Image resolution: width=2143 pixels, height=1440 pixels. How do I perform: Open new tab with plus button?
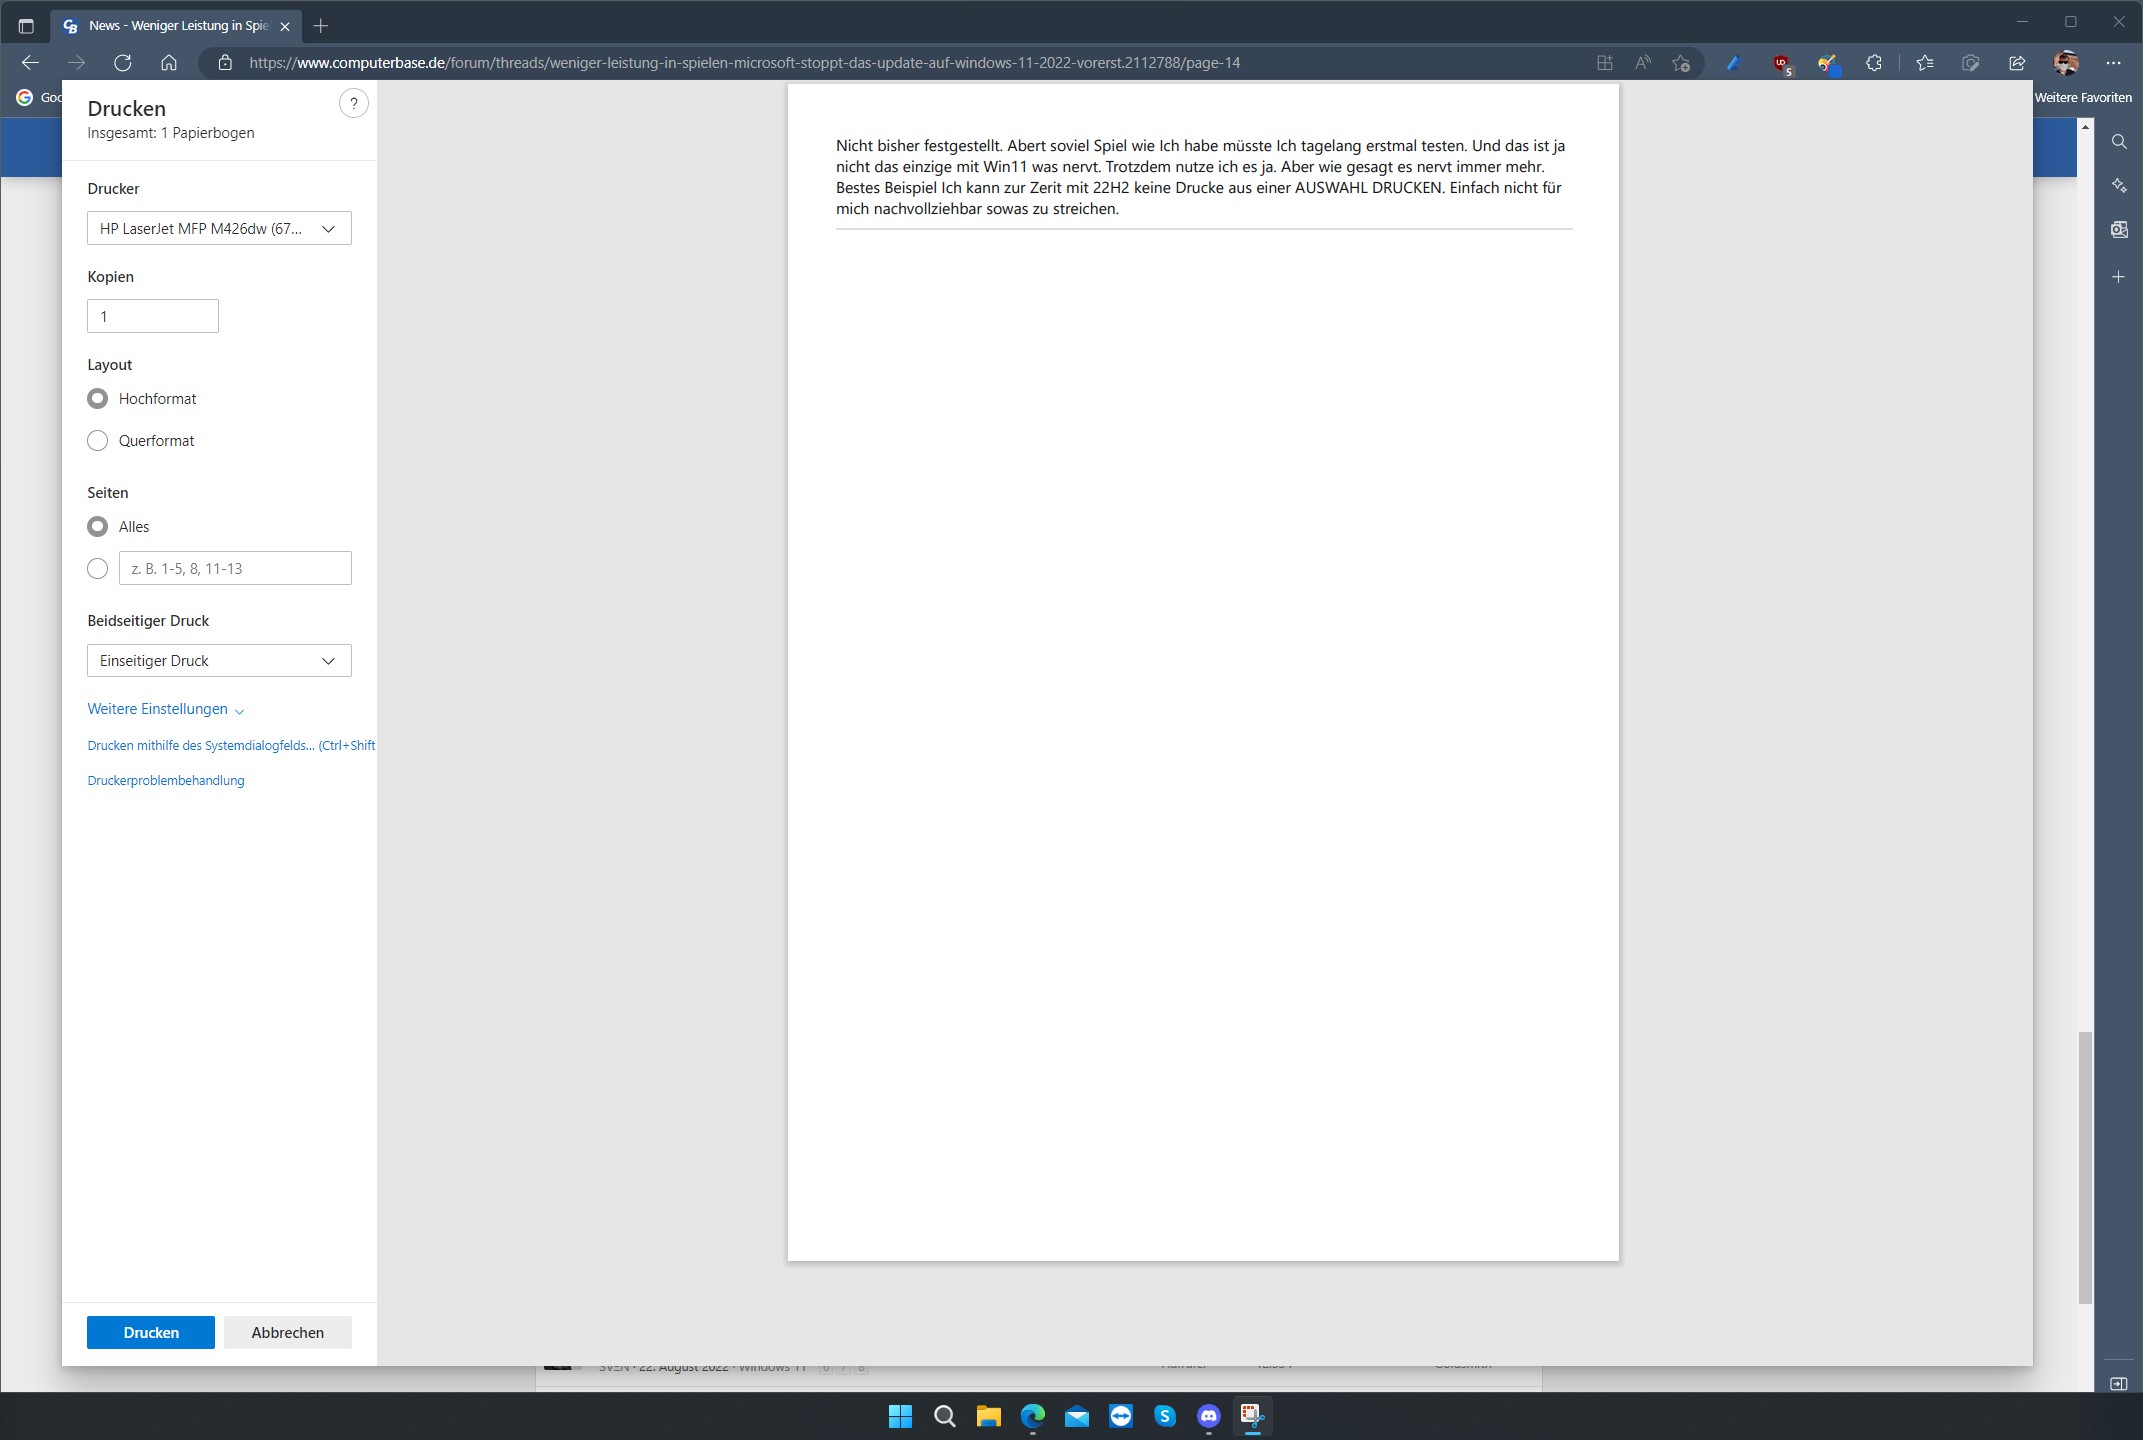coord(320,26)
